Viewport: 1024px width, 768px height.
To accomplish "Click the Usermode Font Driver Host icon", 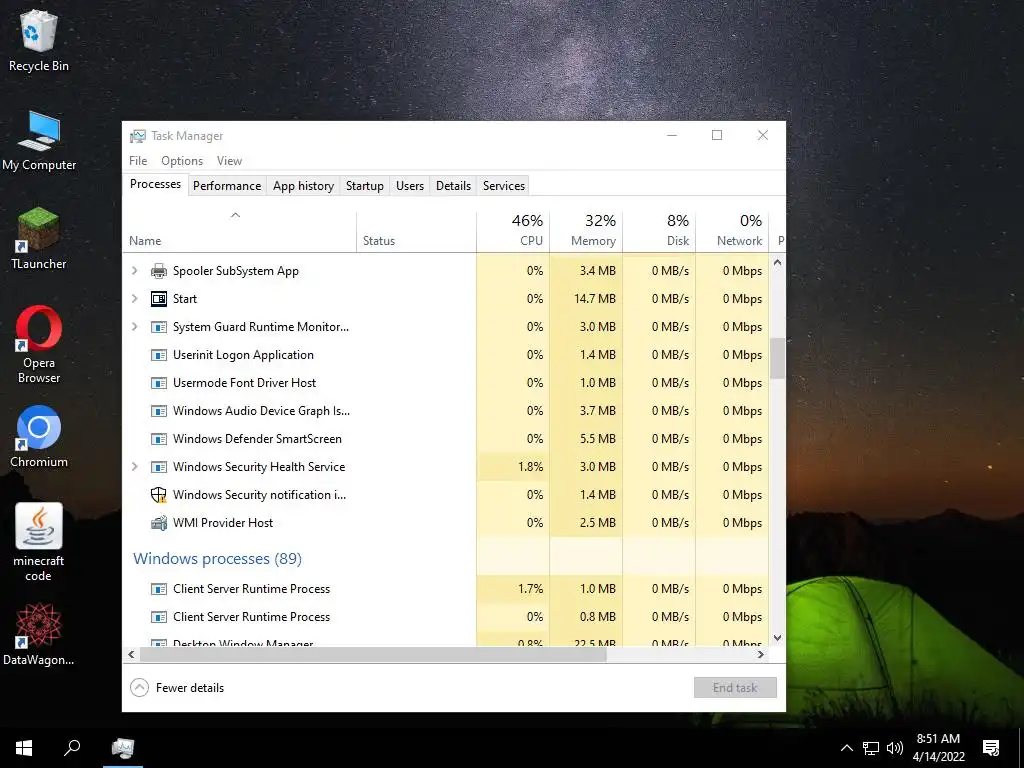I will click(159, 383).
